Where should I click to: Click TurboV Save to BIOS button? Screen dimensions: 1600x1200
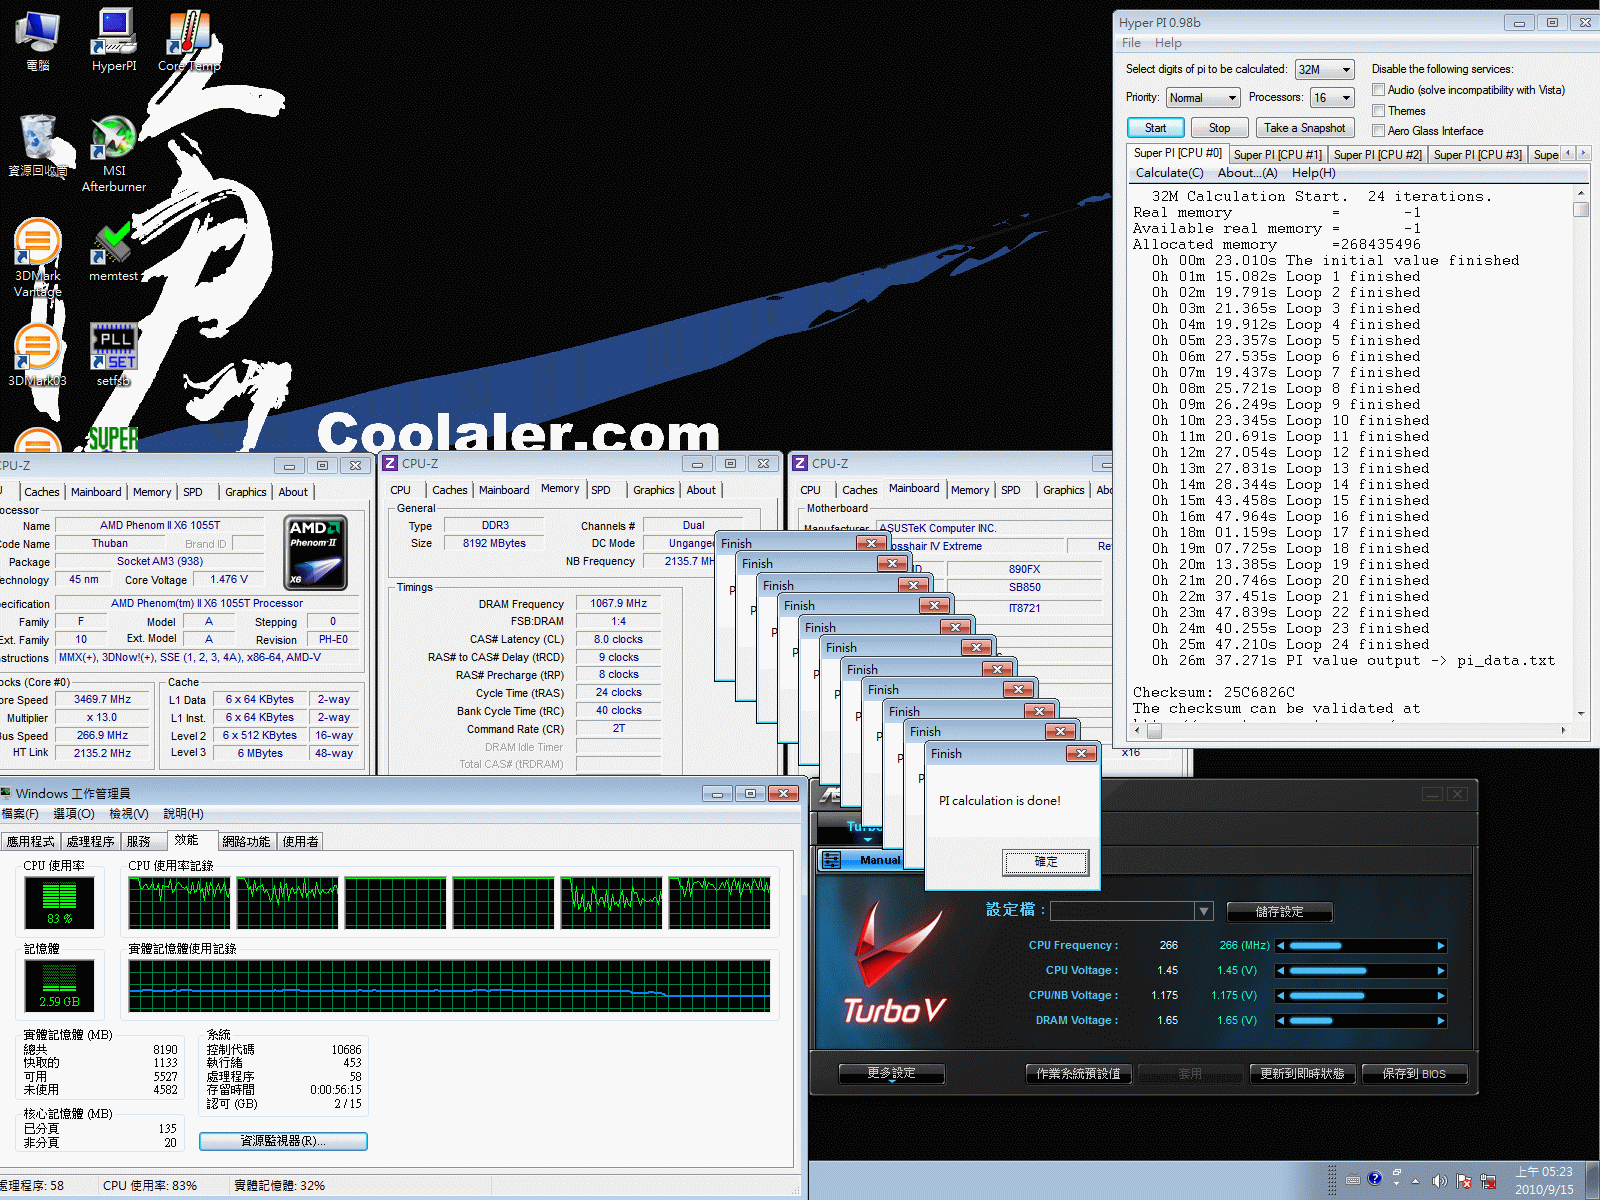1414,1073
